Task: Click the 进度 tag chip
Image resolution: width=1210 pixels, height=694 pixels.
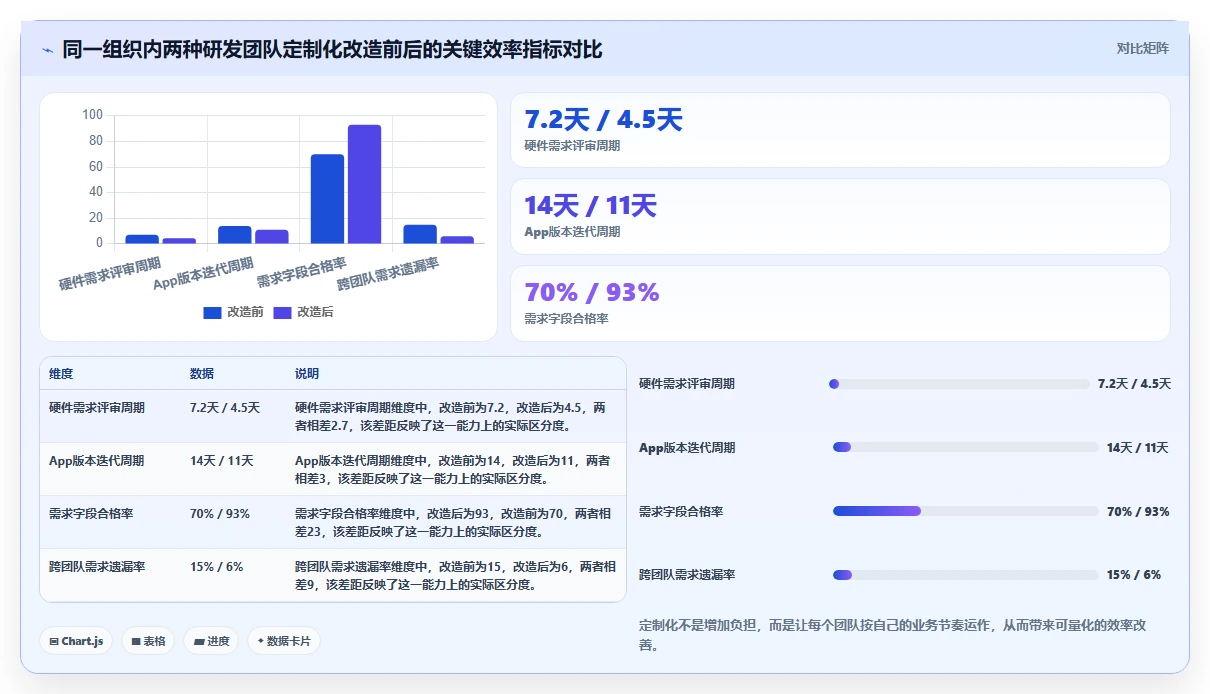Action: 211,641
